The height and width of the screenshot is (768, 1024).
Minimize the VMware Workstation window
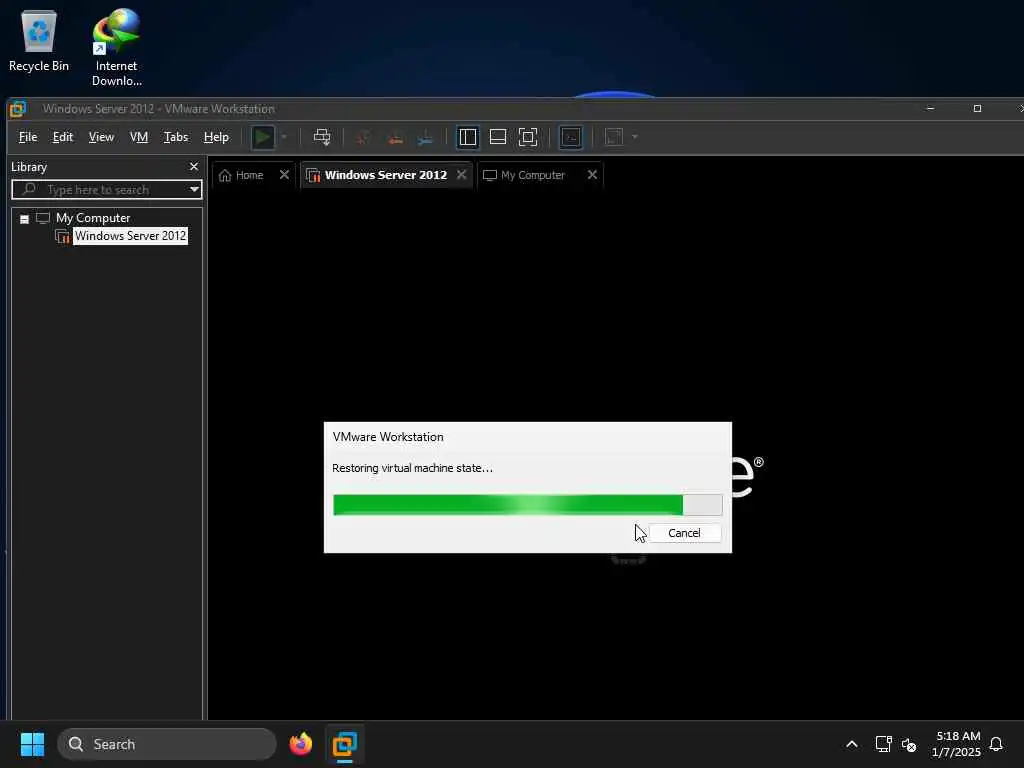tap(931, 109)
